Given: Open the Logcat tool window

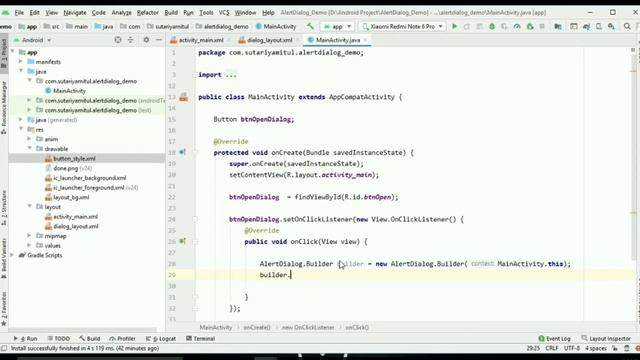Looking at the screenshot, I should [161, 338].
